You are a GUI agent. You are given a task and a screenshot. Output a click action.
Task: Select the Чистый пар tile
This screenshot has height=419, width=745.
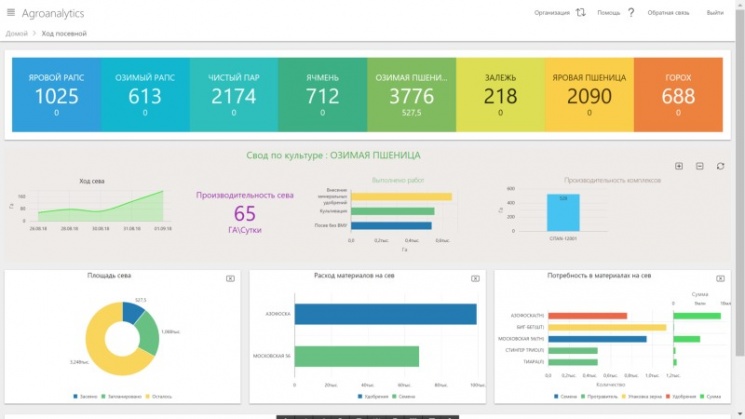point(234,95)
